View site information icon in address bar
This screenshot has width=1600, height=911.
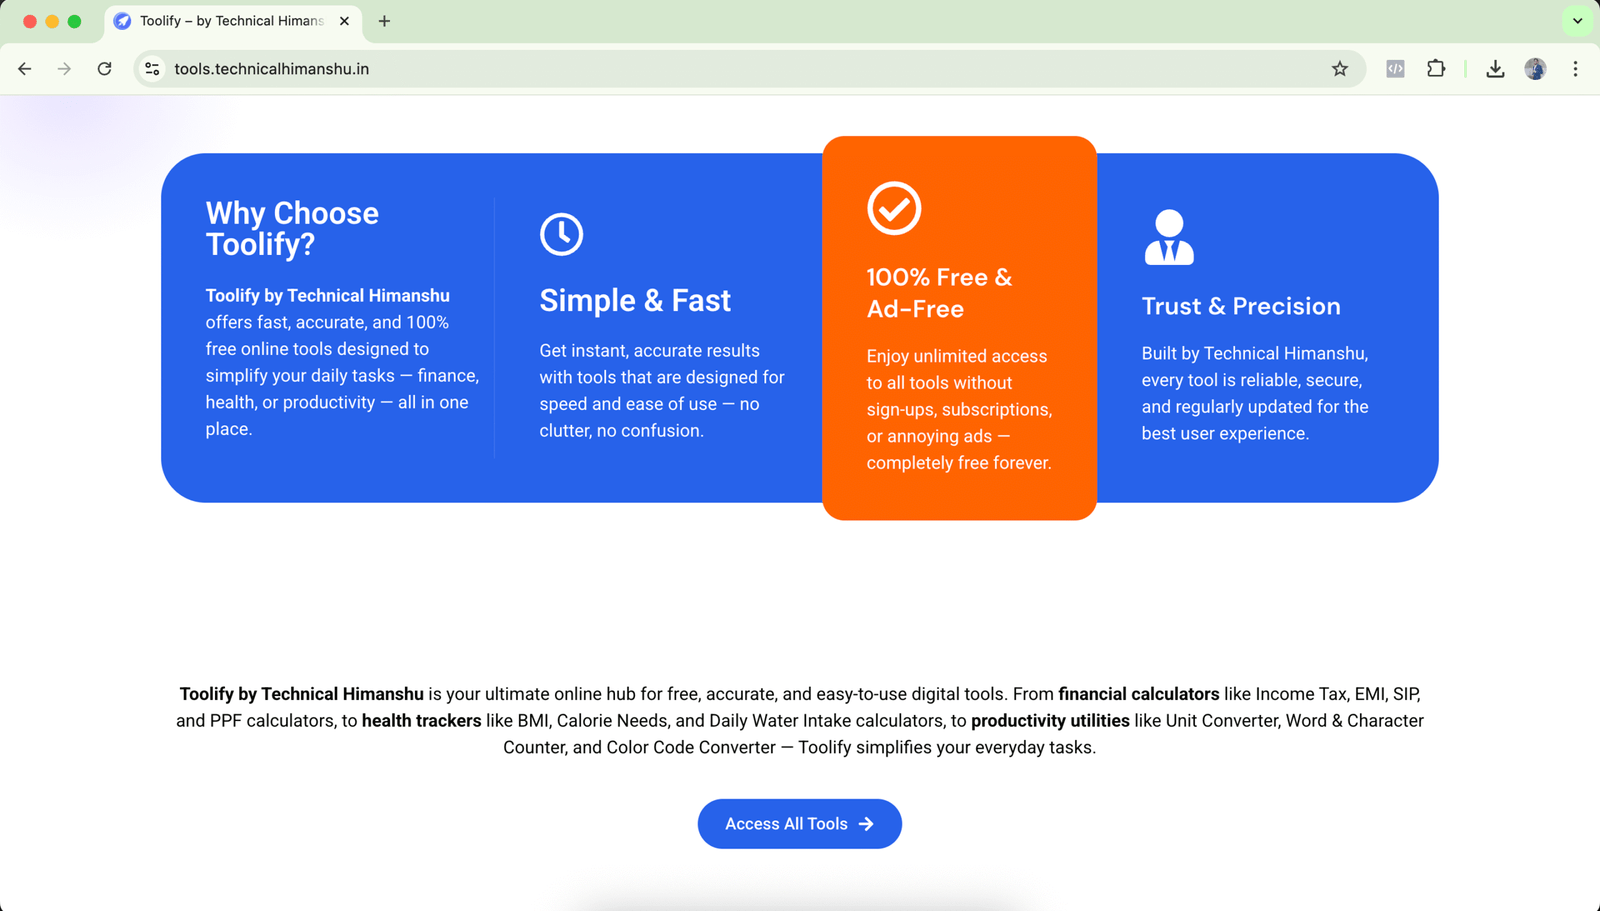tap(152, 69)
